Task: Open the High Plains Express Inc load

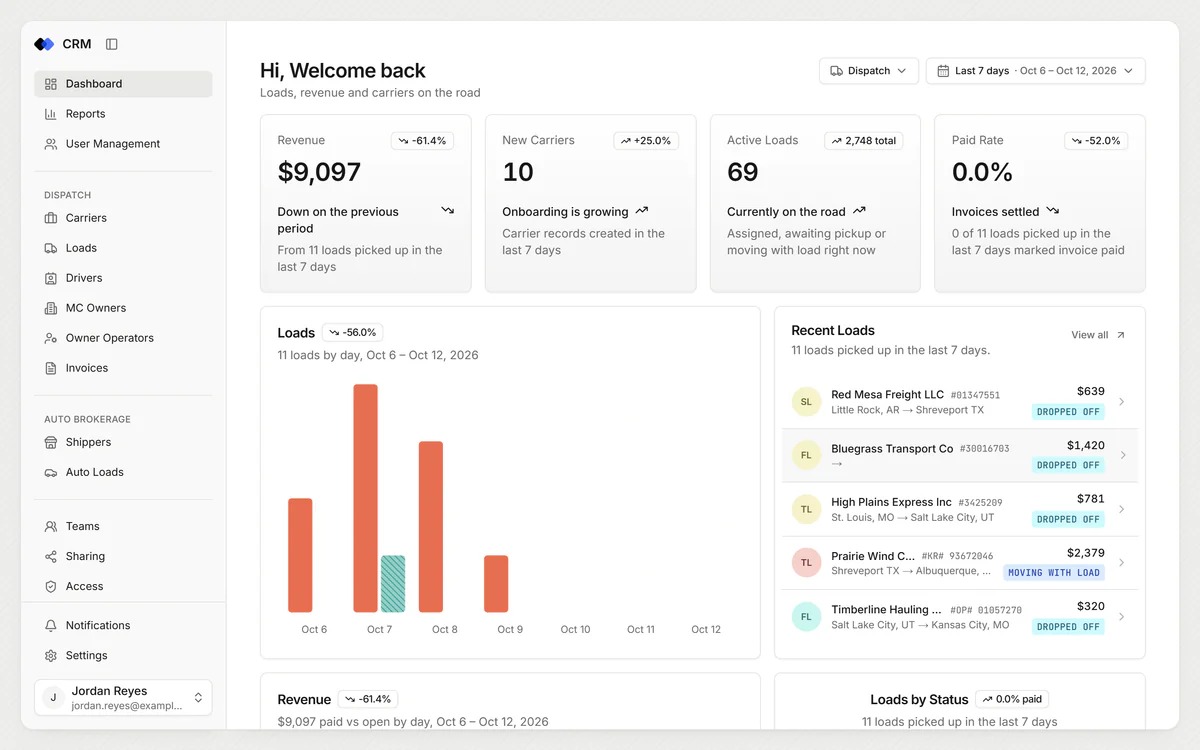Action: 960,509
